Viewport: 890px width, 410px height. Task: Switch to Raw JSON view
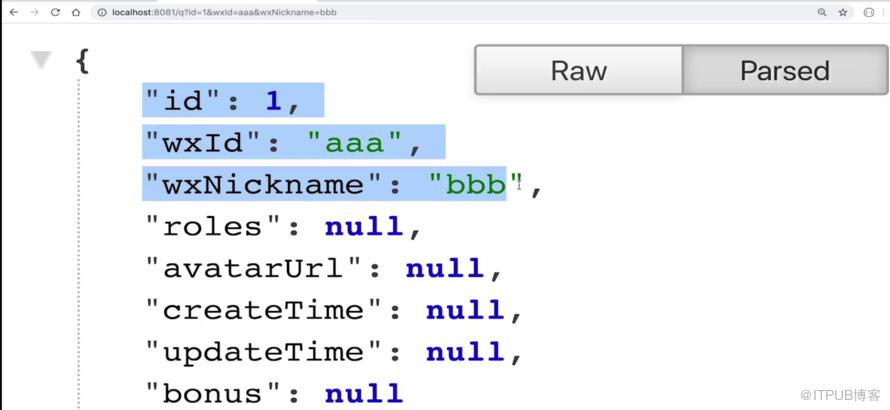(x=578, y=70)
